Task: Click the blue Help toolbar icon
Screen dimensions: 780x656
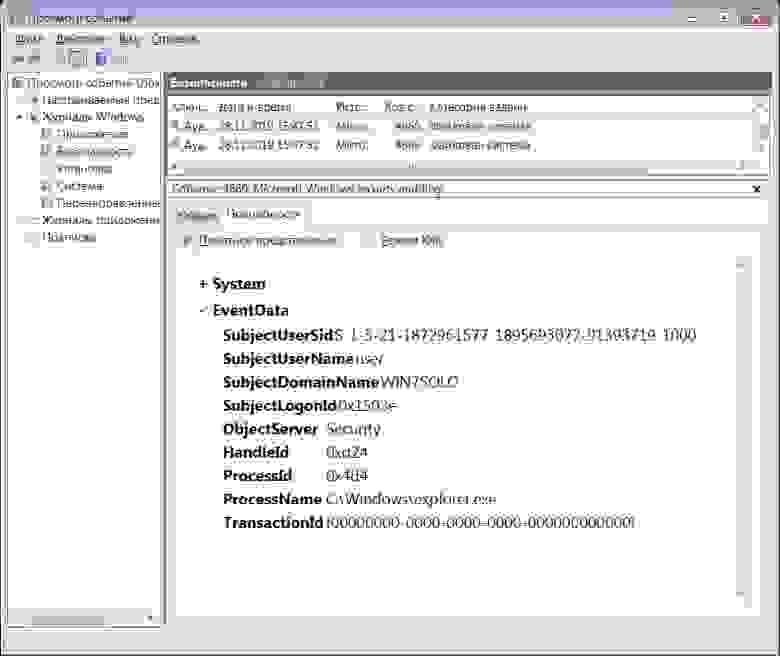Action: point(102,58)
